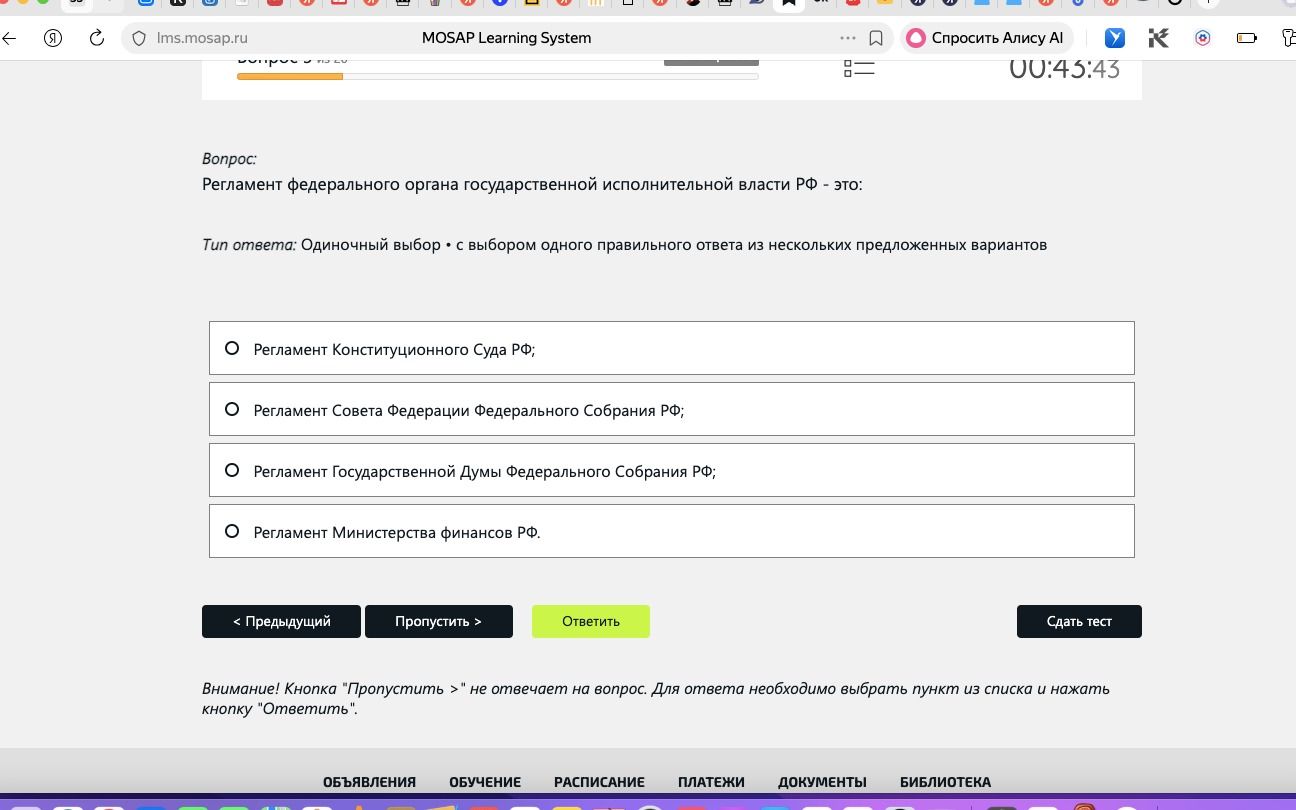The height and width of the screenshot is (810, 1296).
Task: Click the battery saver icon in toolbar
Action: tap(1247, 38)
